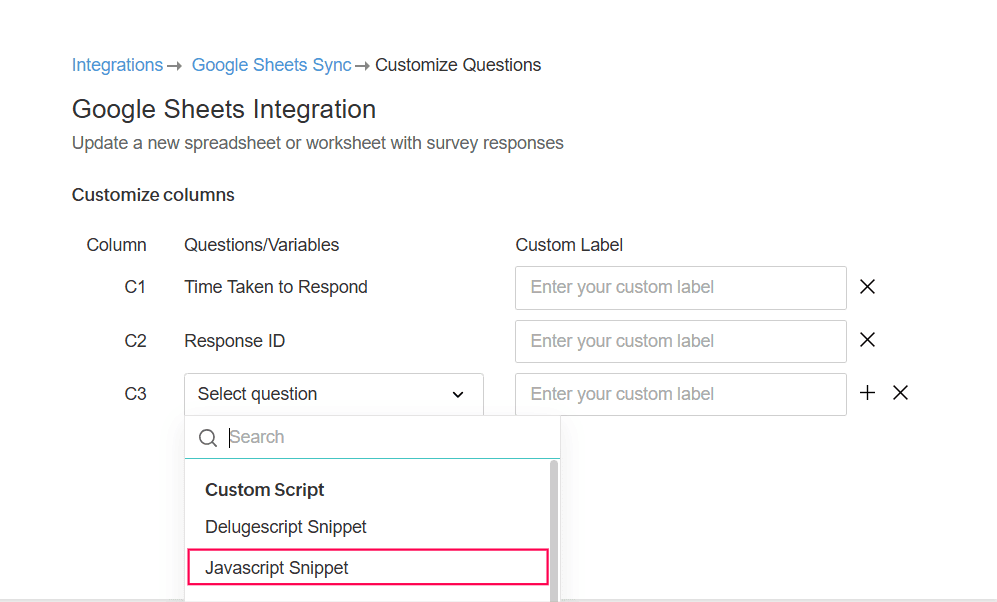Screen dimensions: 997x602
Task: Click the magnifier icon in dropdown search
Action: pyautogui.click(x=208, y=438)
